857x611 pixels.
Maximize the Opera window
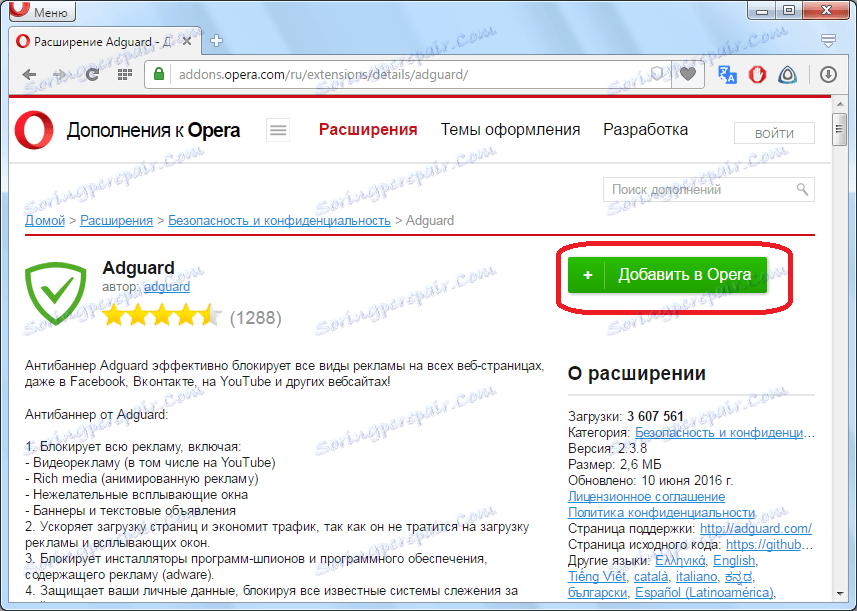coord(789,10)
